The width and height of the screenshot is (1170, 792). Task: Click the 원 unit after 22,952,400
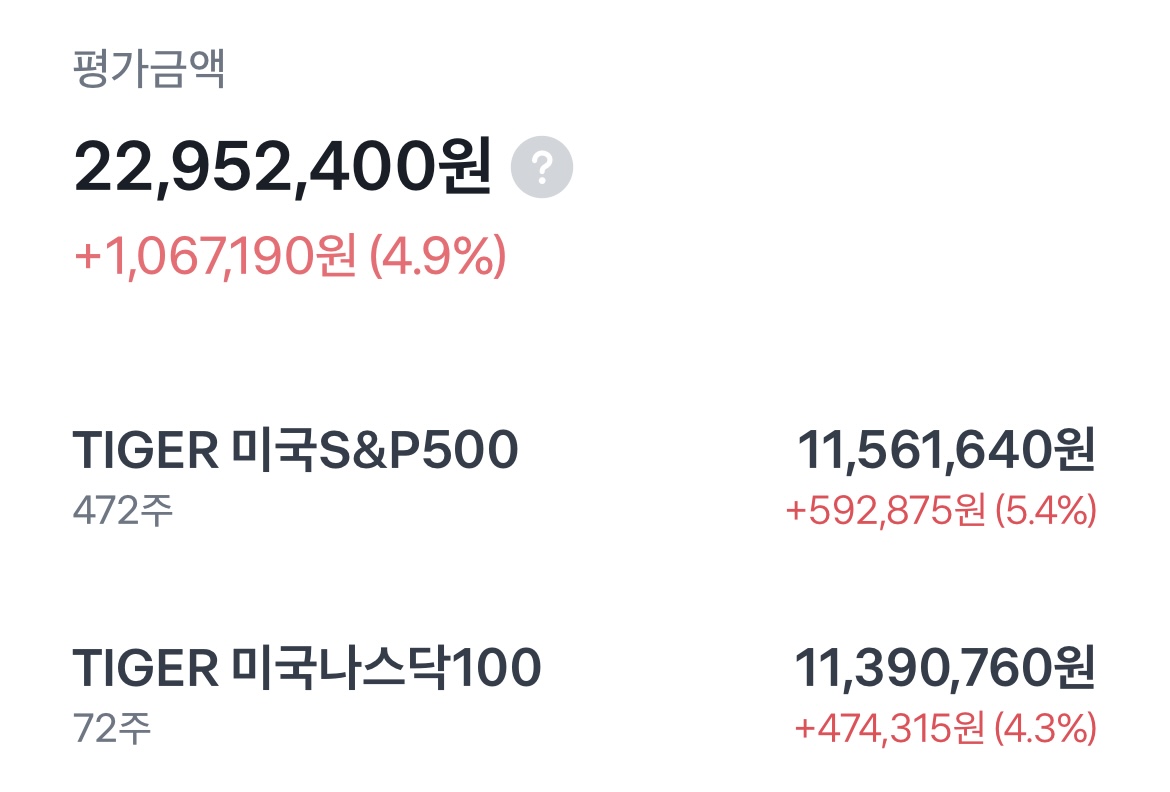pos(465,168)
